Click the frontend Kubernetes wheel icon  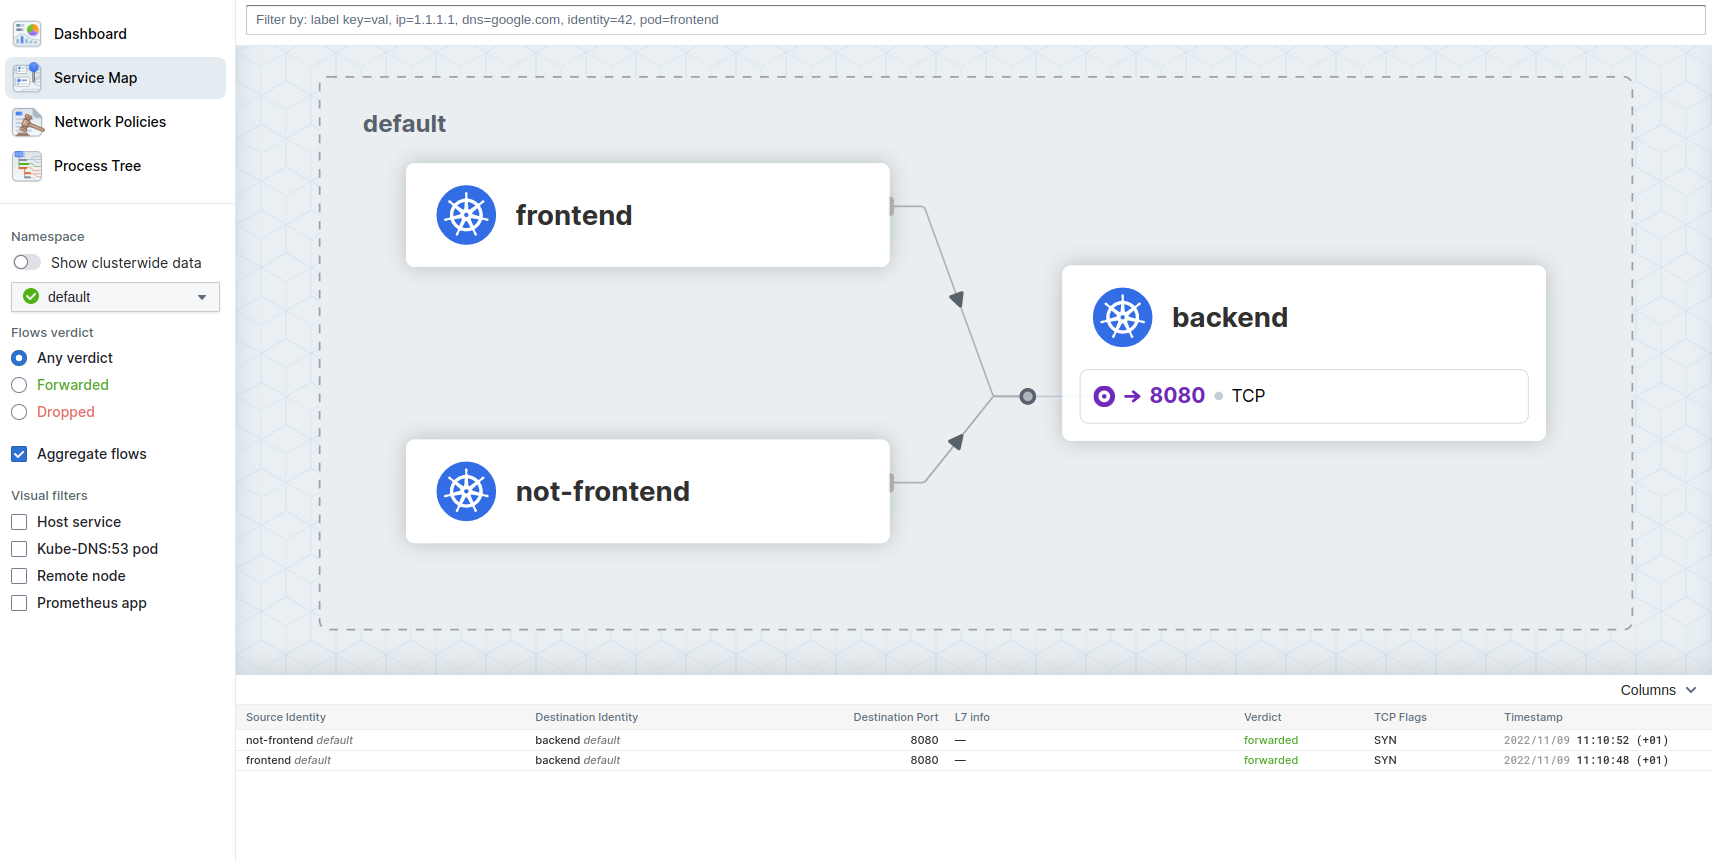click(466, 215)
